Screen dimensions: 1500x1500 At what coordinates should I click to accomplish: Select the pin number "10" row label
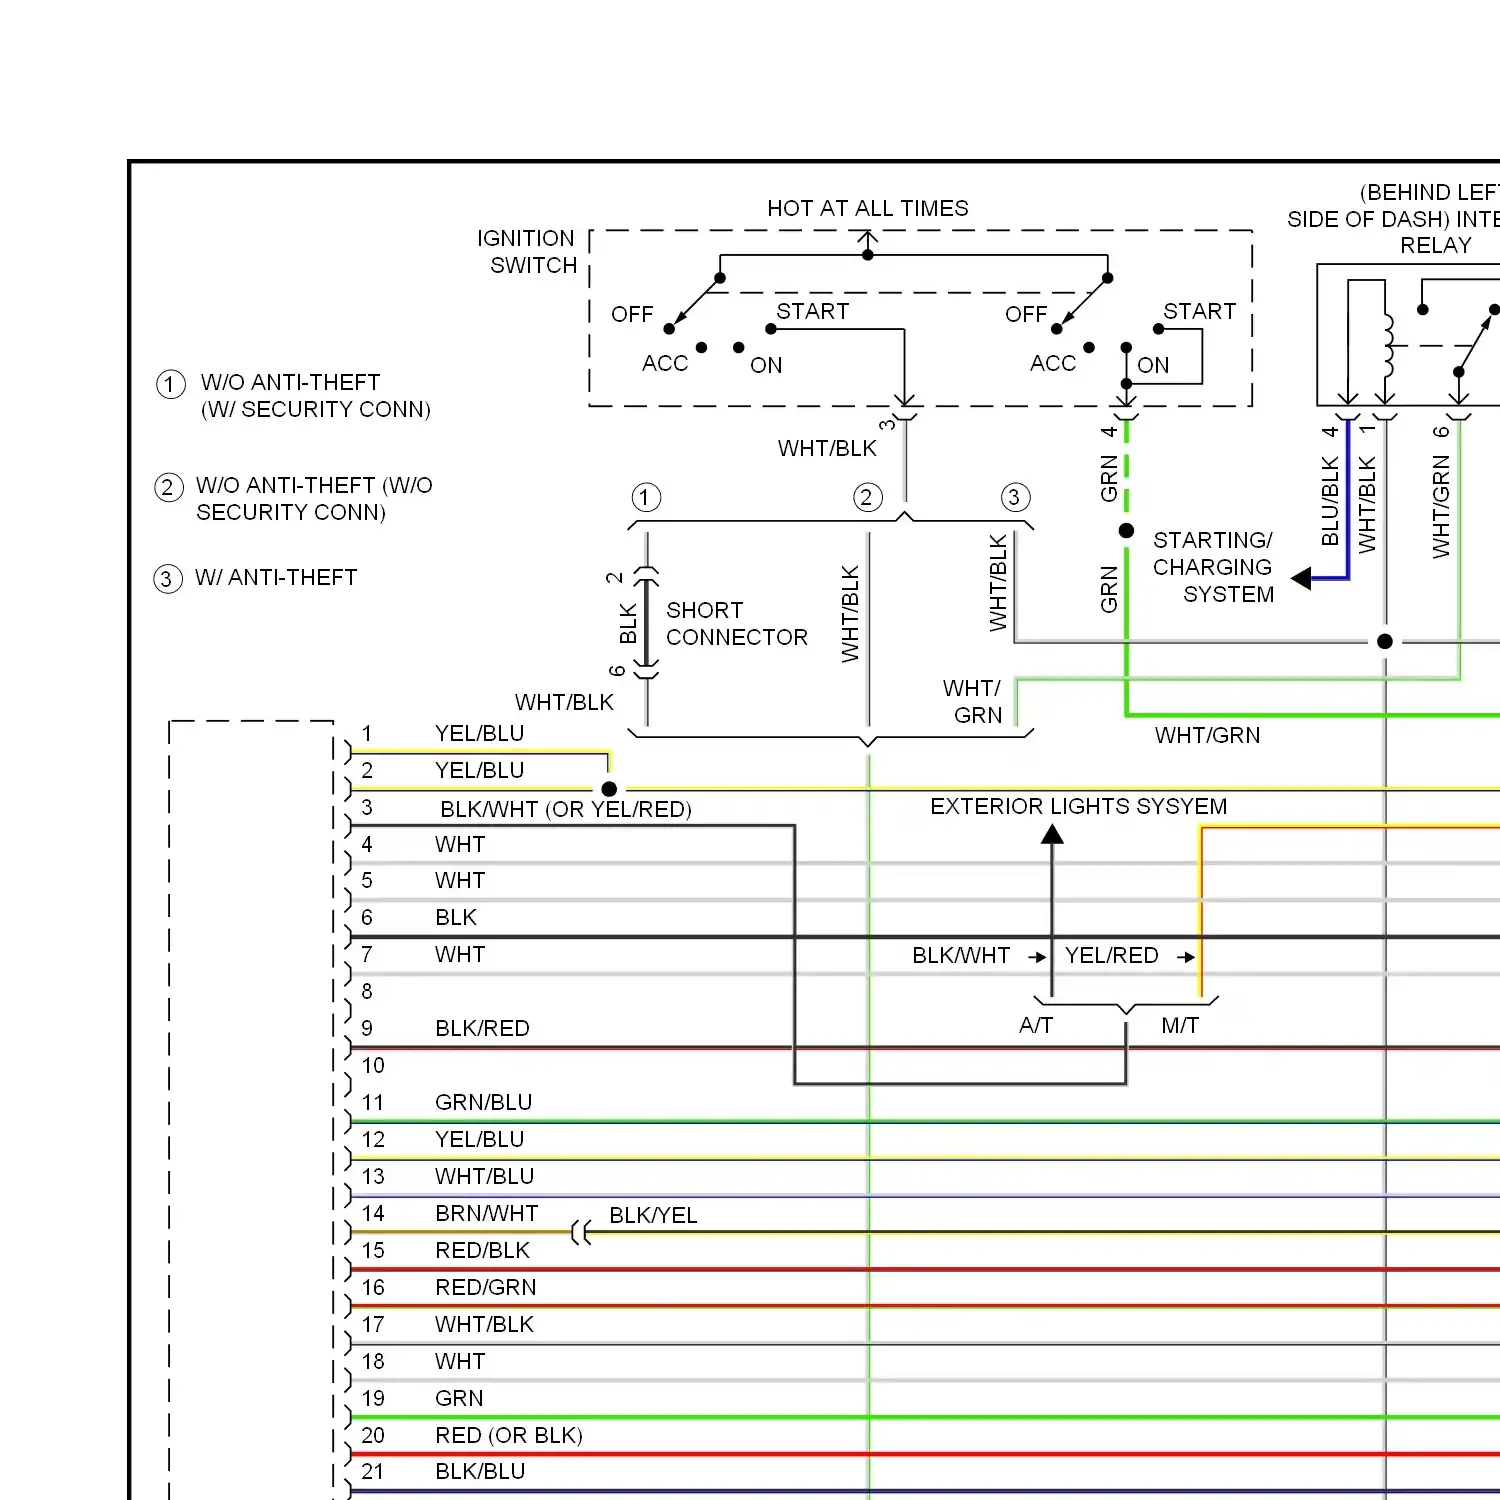(x=373, y=1065)
